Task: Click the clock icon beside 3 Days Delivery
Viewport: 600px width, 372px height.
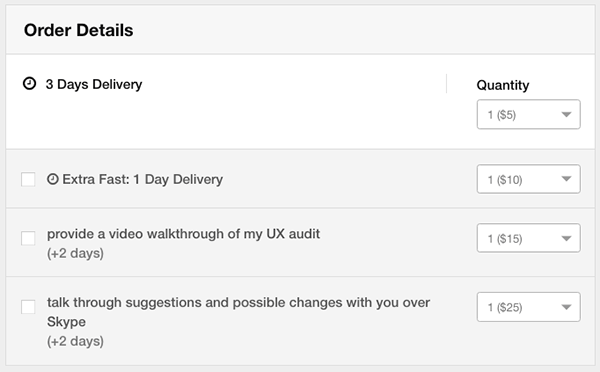Action: pos(29,83)
